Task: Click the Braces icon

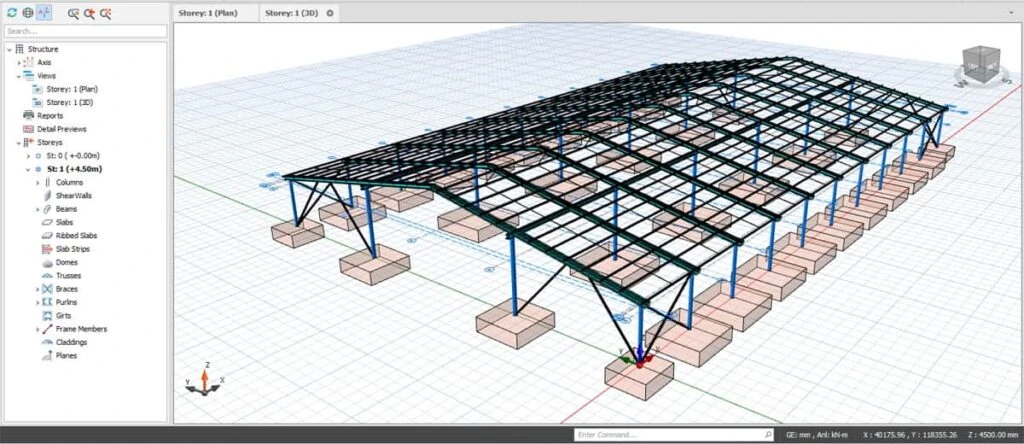Action: pyautogui.click(x=47, y=289)
